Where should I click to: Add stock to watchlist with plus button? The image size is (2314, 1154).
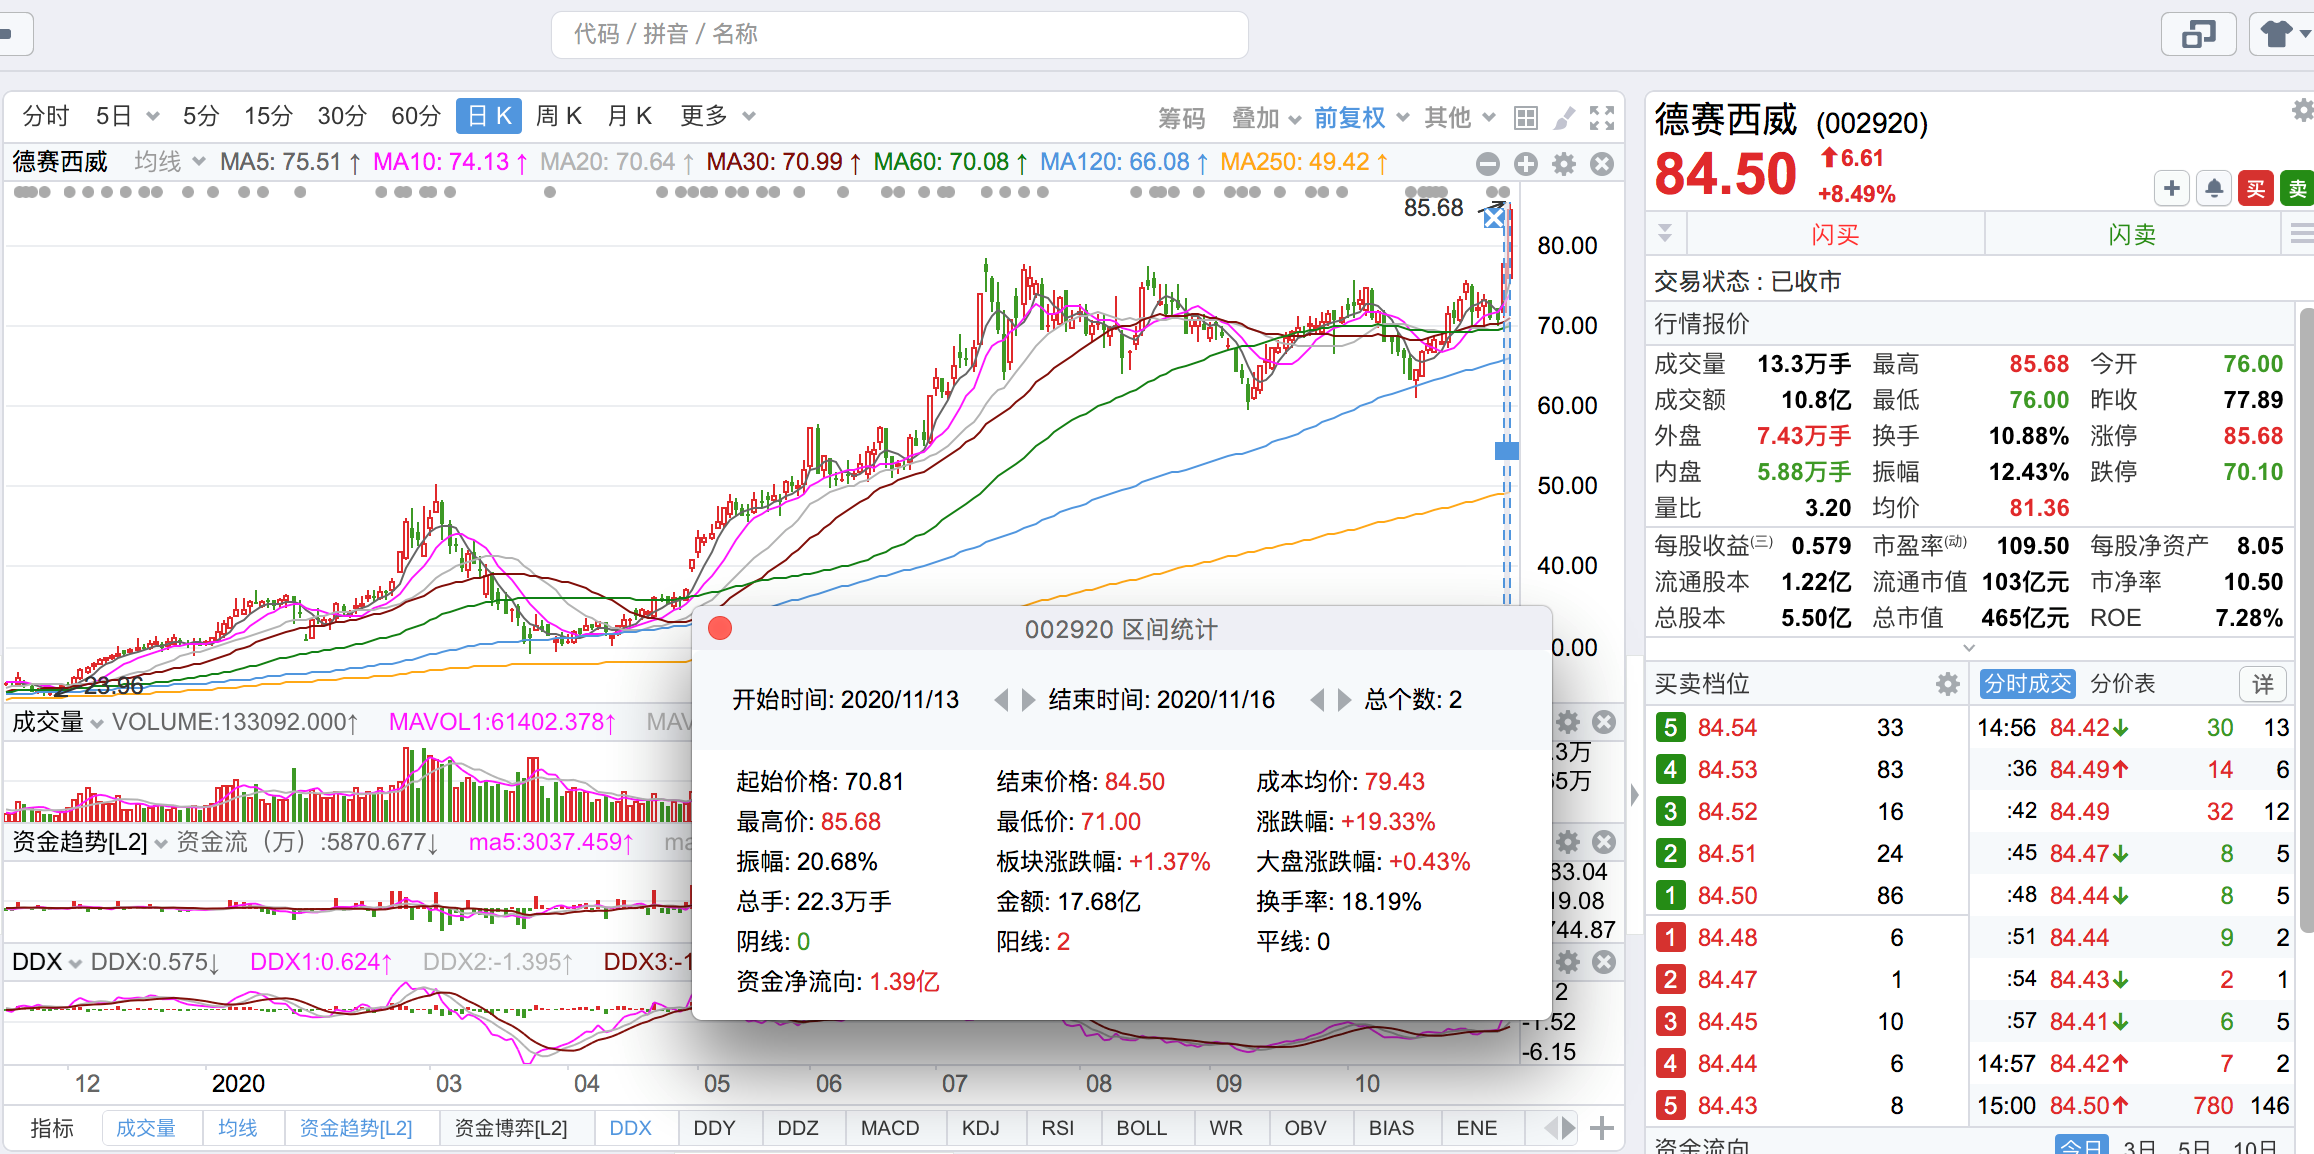[x=2172, y=188]
